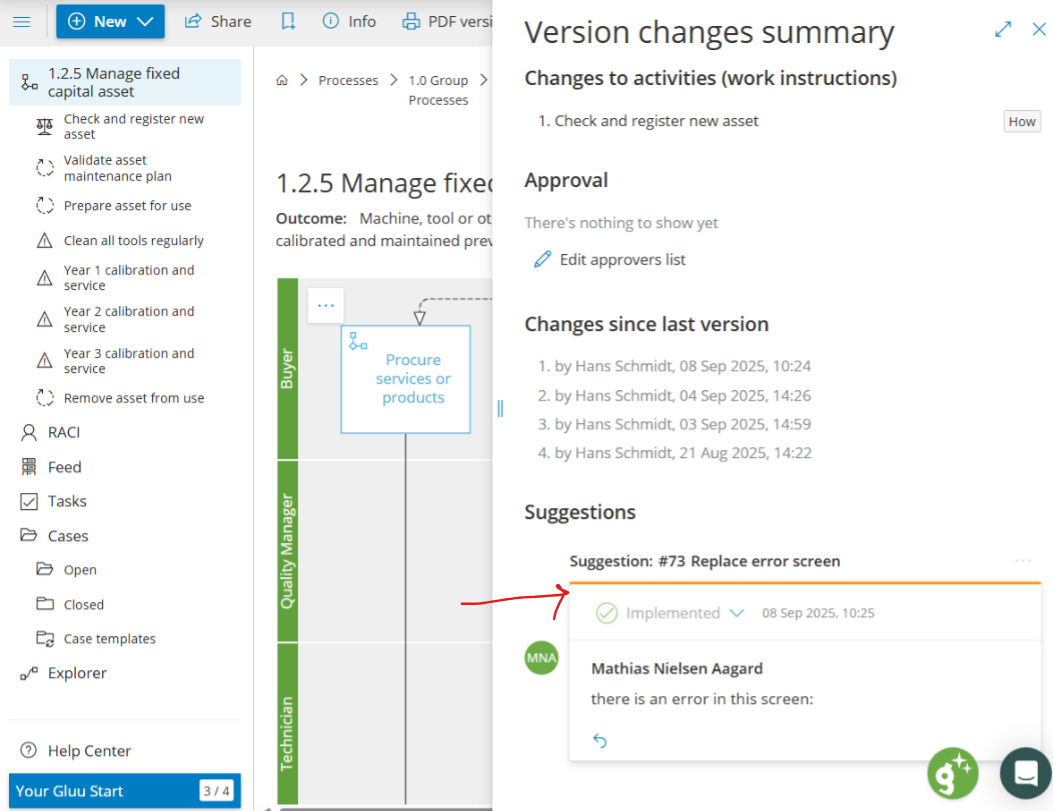This screenshot has width=1053, height=811.
Task: Click the home icon in breadcrumb
Action: click(283, 80)
